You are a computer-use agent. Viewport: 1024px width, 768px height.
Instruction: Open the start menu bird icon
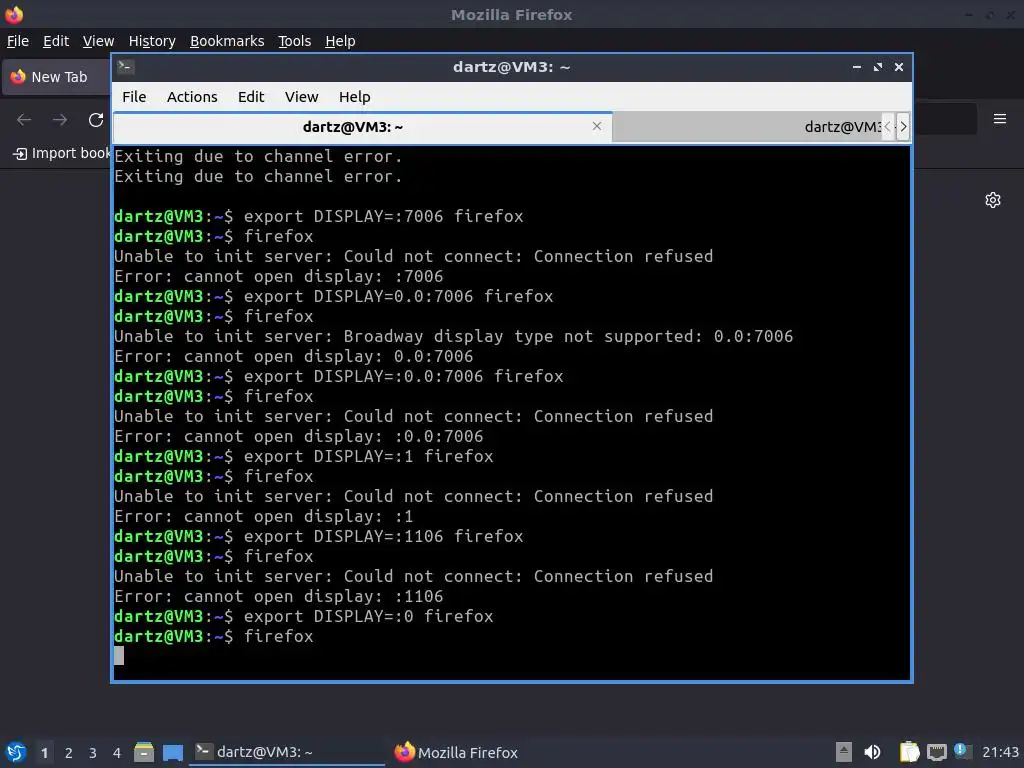point(16,752)
